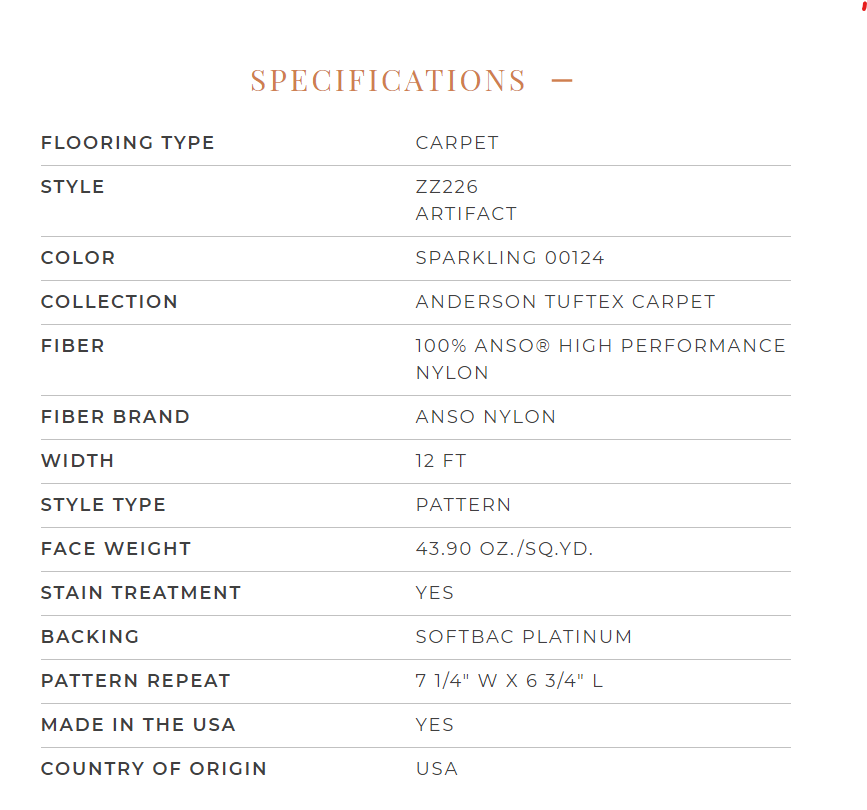This screenshot has height=810, width=867.
Task: Select the Flooring Type label
Action: (128, 143)
